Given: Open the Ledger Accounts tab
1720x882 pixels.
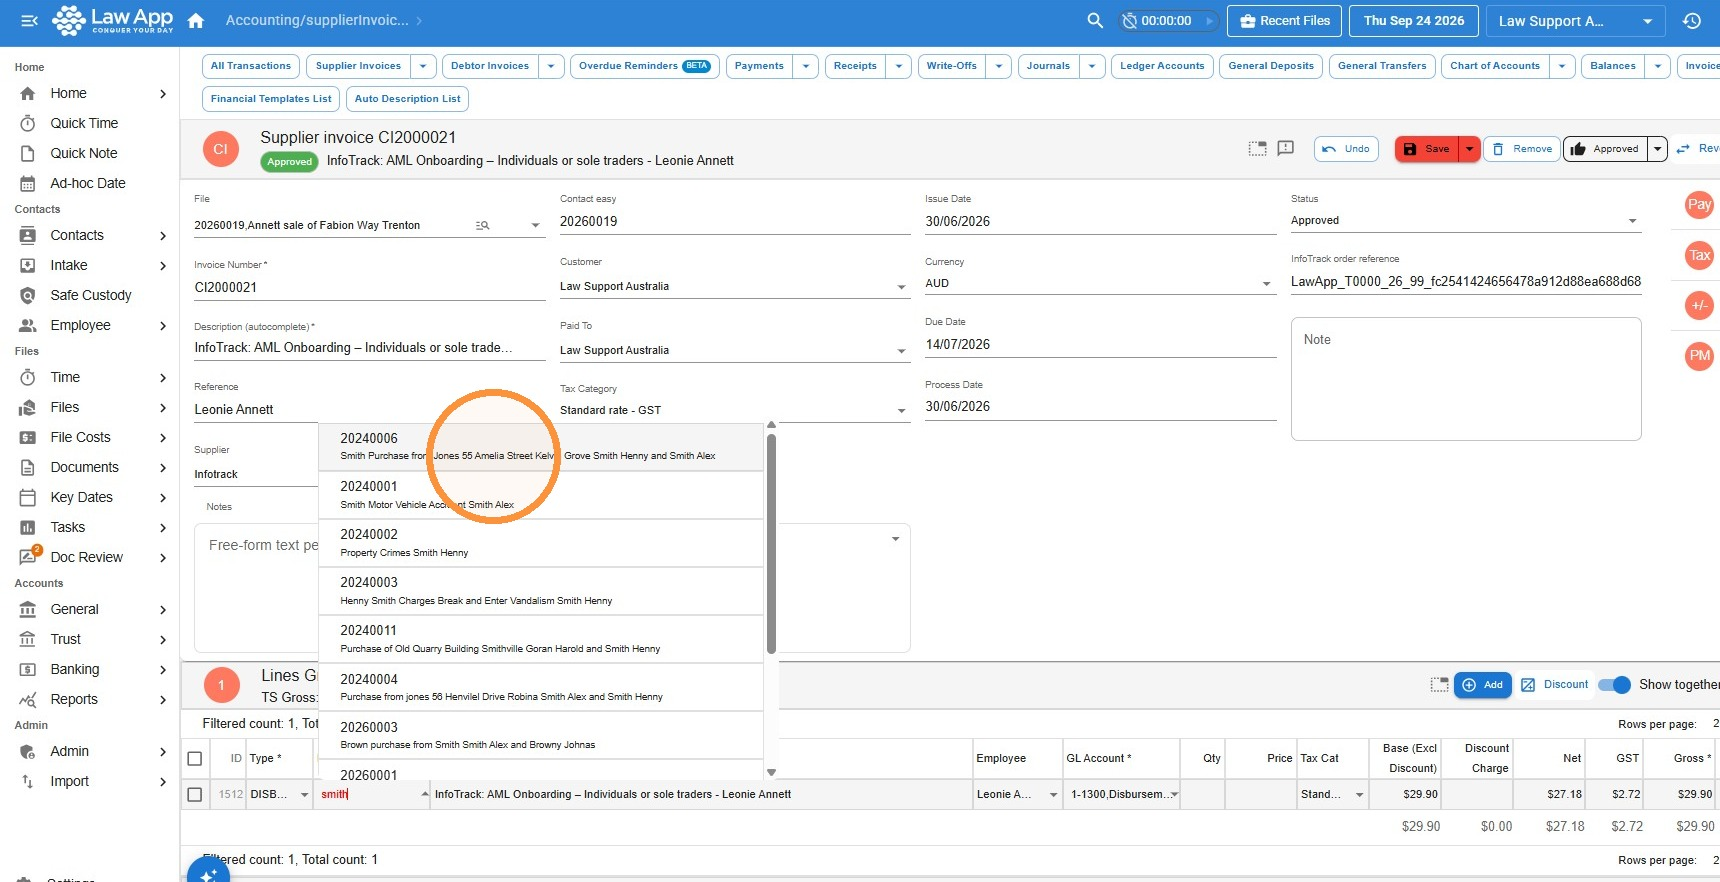Looking at the screenshot, I should (x=1162, y=66).
